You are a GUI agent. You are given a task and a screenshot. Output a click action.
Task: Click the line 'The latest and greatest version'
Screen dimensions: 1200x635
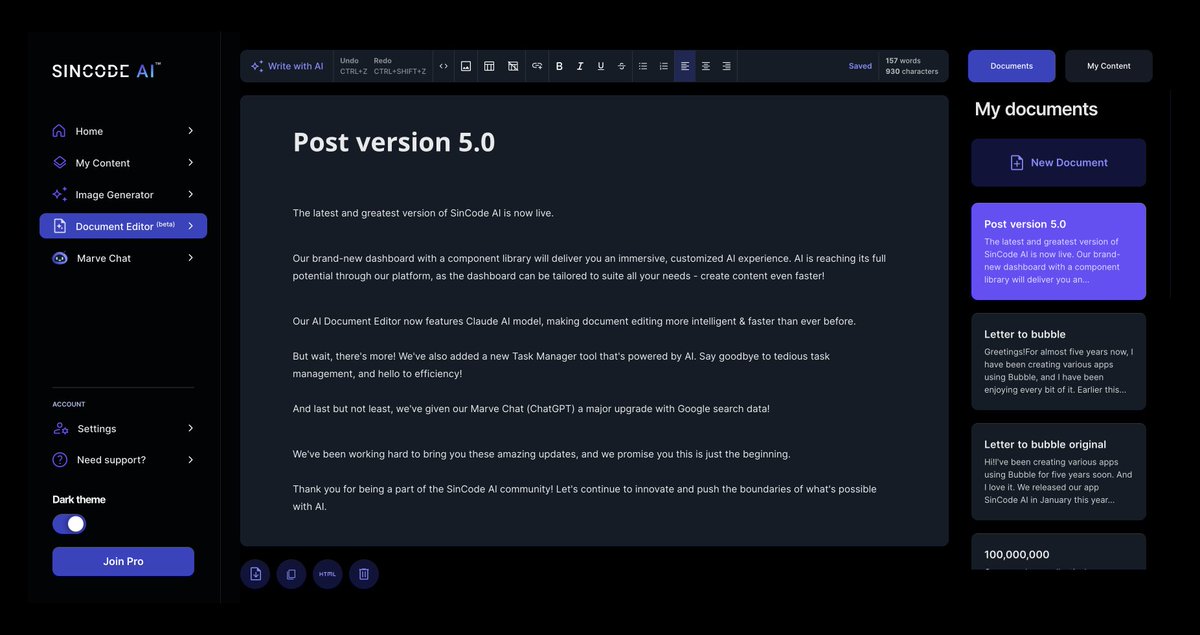click(423, 212)
